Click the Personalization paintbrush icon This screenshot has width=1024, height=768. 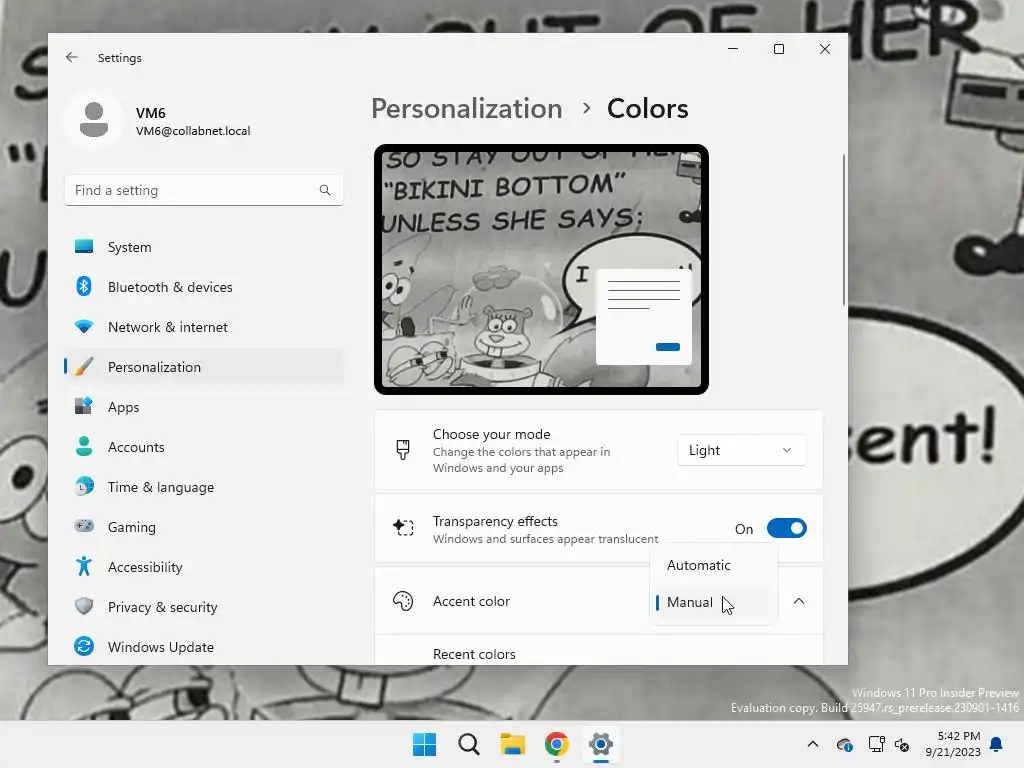(84, 366)
